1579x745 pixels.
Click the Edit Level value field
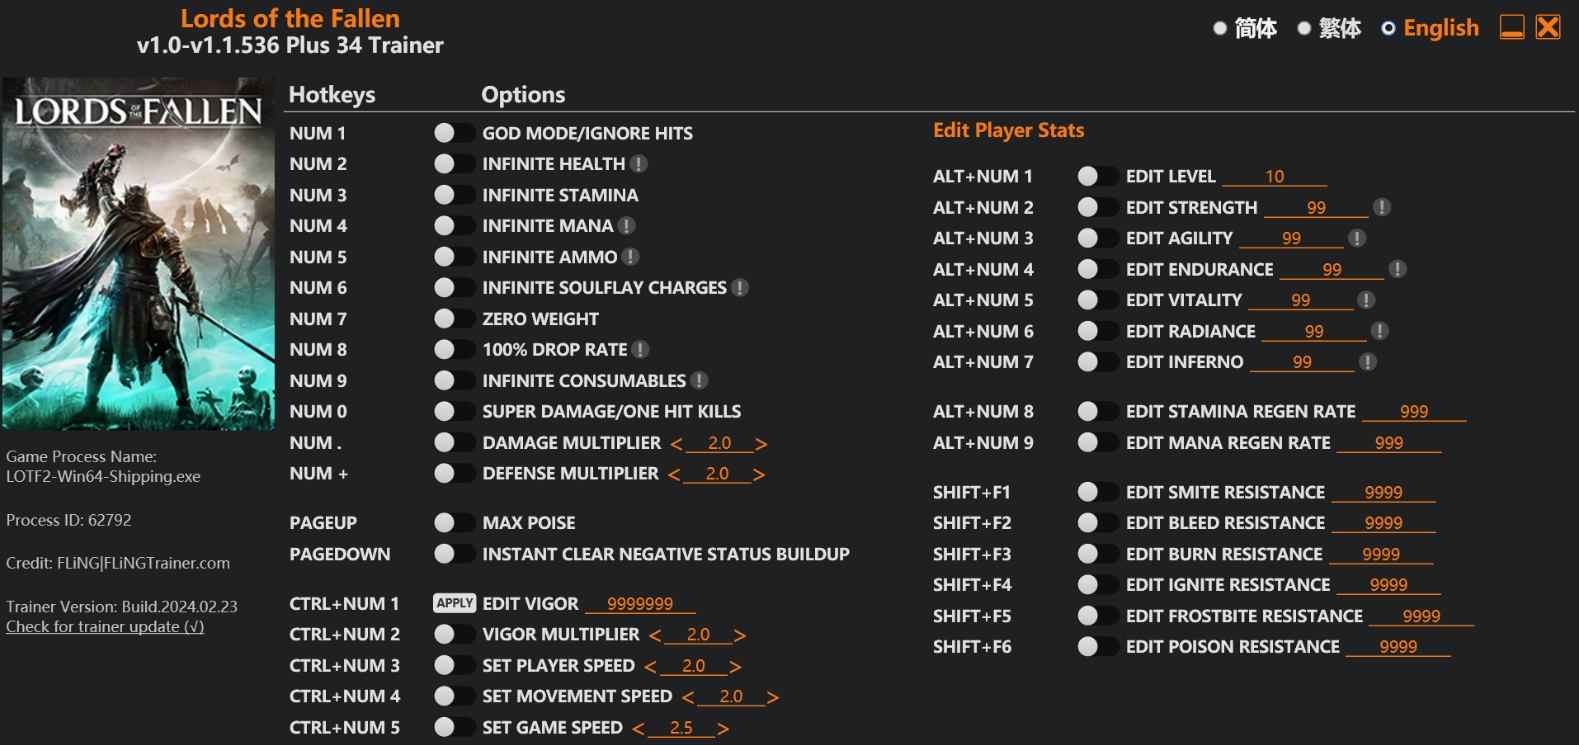pyautogui.click(x=1274, y=176)
